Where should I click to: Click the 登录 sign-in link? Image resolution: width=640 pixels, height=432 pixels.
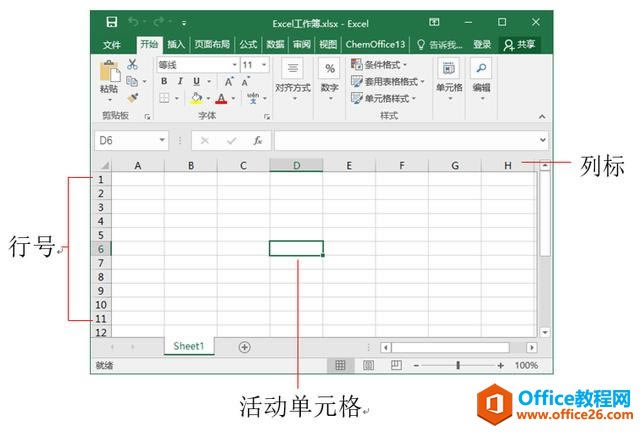(x=482, y=45)
